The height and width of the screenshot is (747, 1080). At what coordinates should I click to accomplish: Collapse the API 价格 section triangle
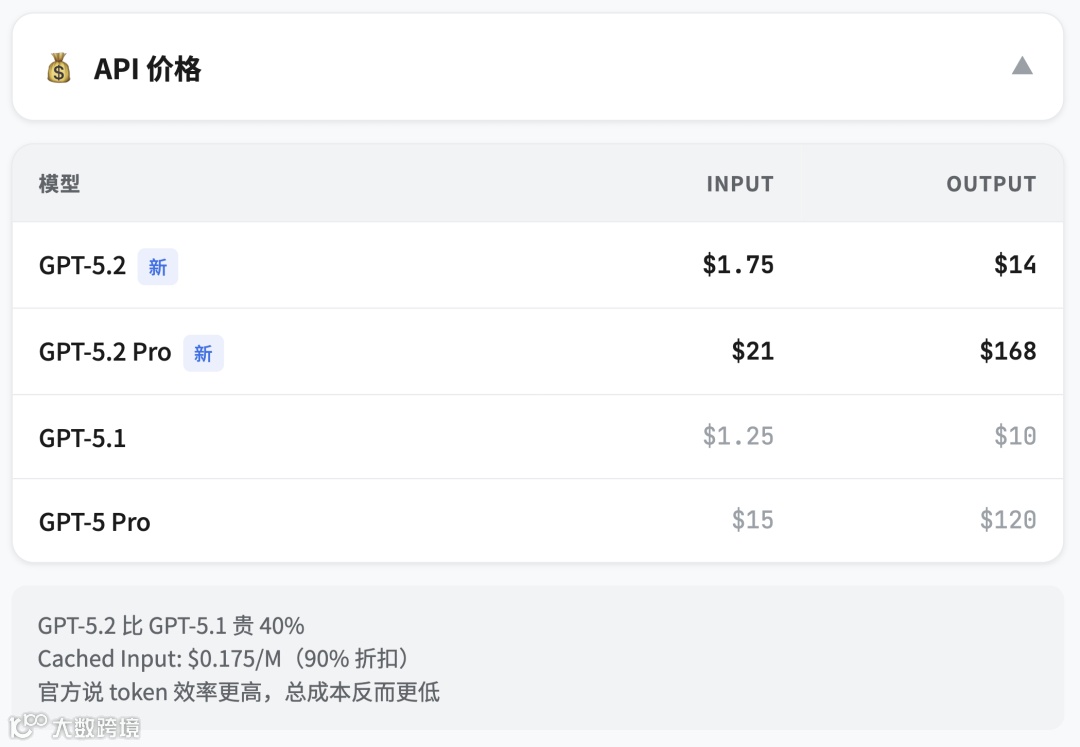1021,66
